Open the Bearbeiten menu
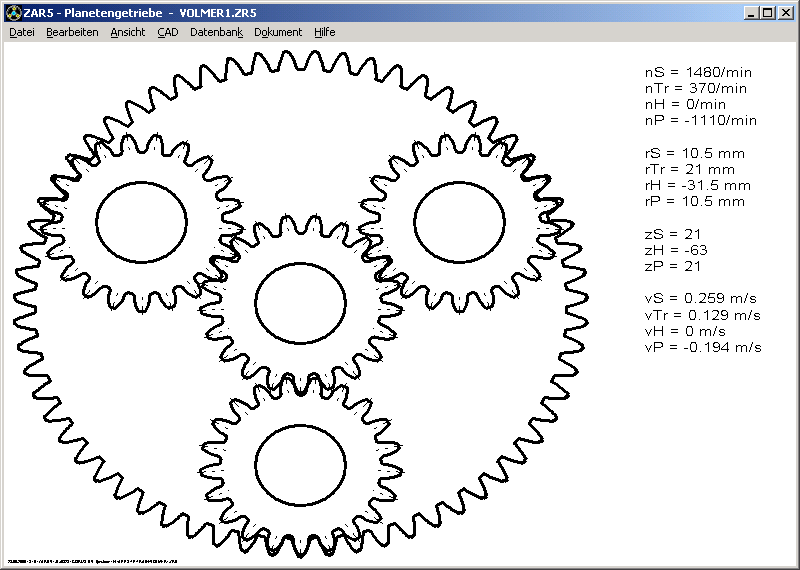 72,32
